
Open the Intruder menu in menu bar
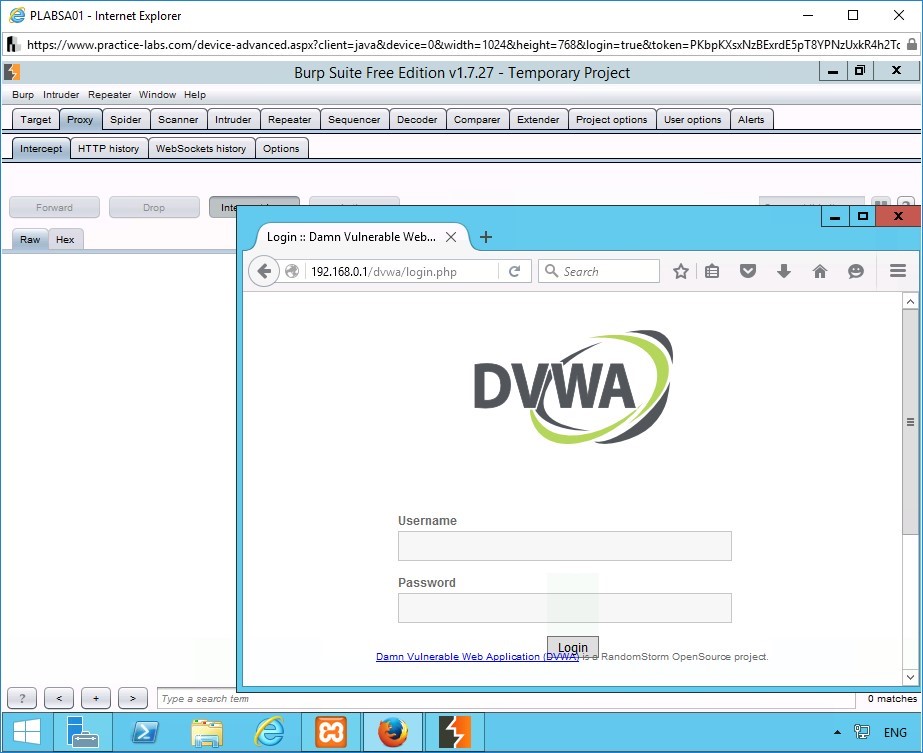pos(61,95)
